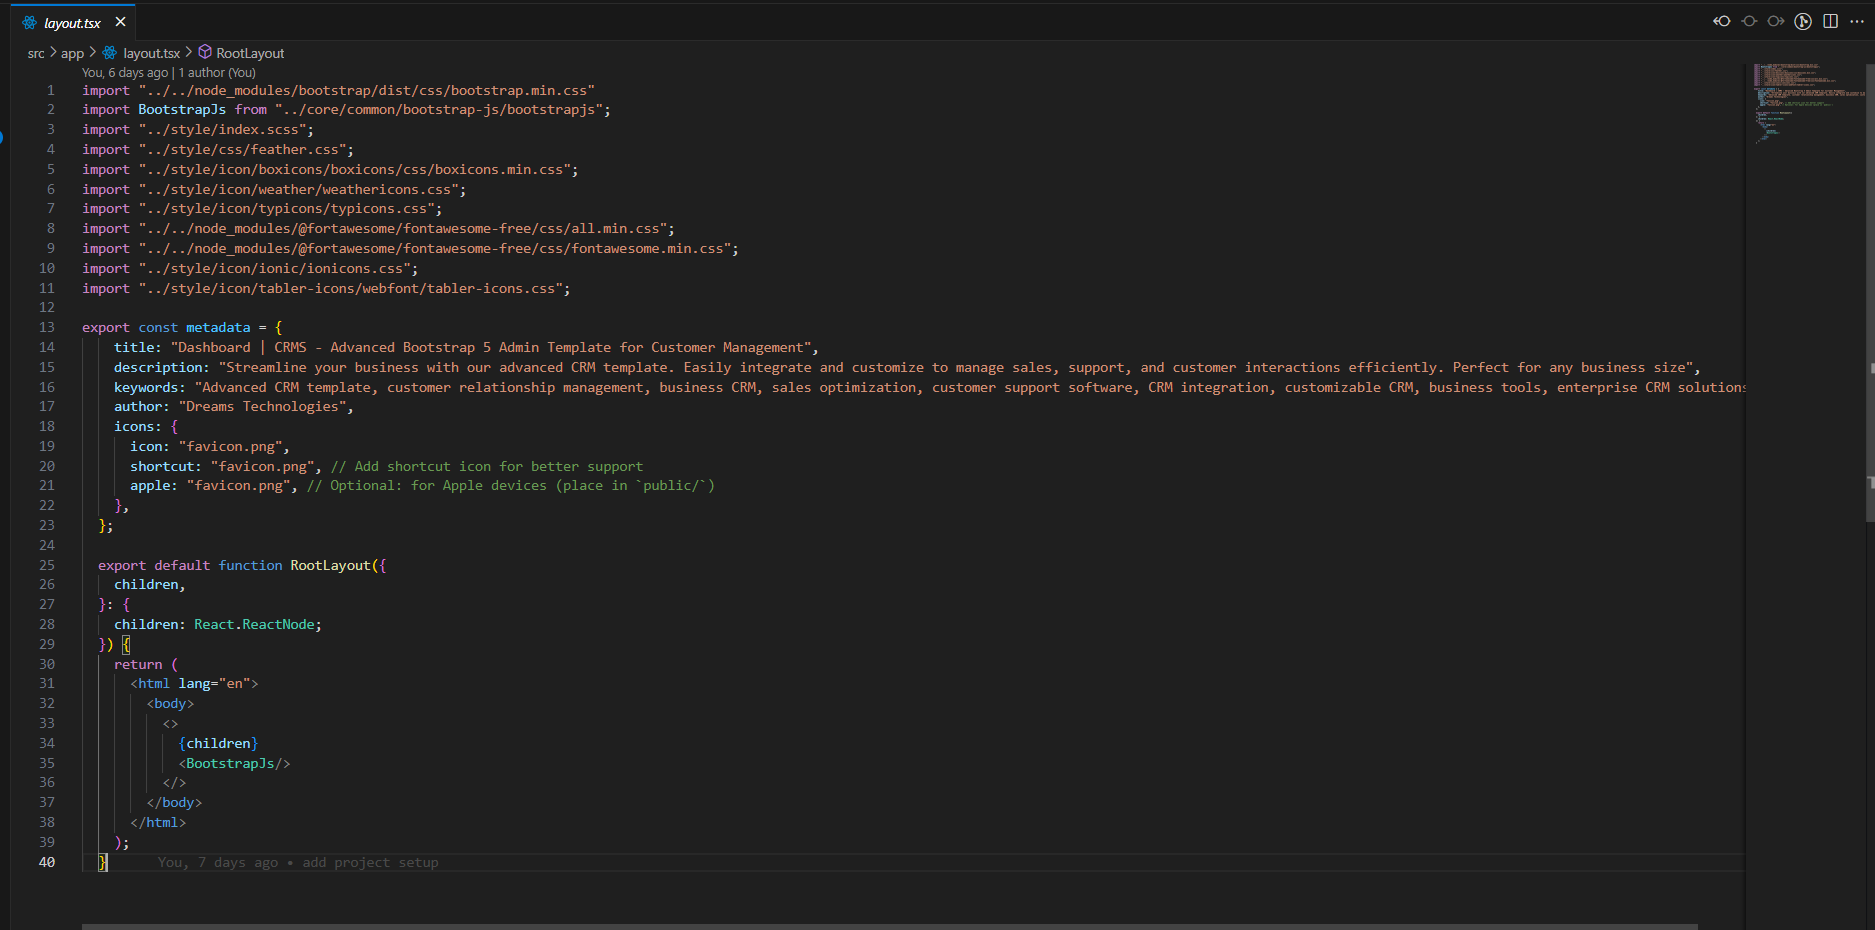Viewport: 1875px width, 930px height.
Task: Open the RootLayout symbol breadcrumb
Action: coord(250,53)
